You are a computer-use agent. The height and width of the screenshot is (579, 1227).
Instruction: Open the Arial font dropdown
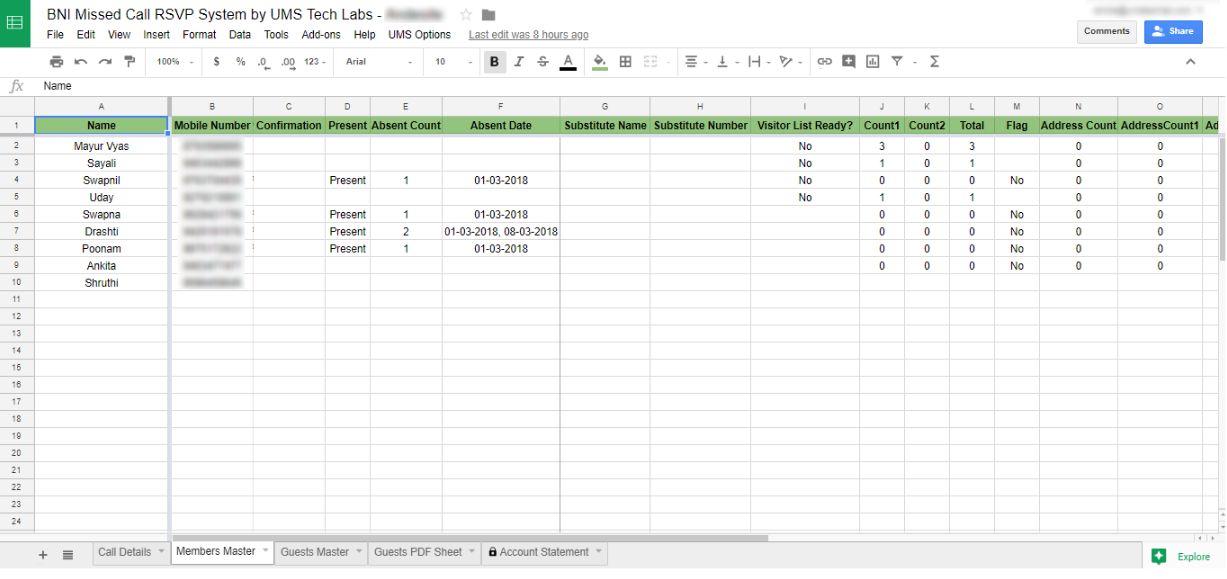(x=379, y=62)
